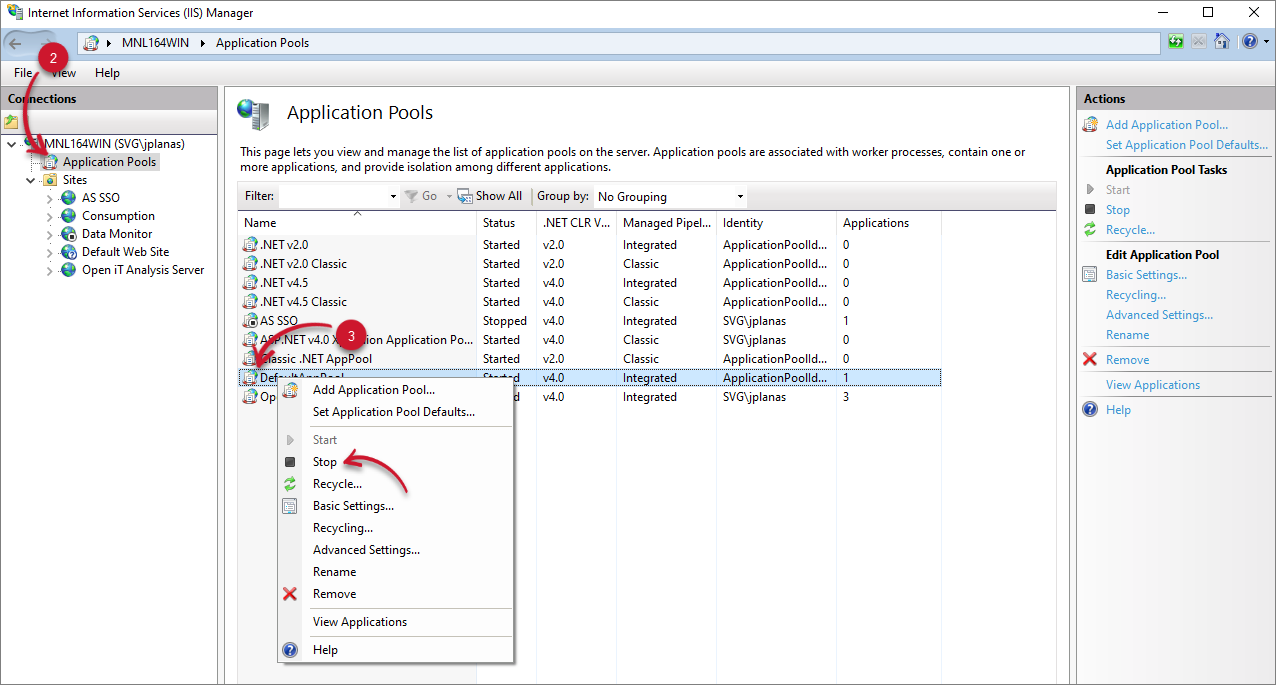1276x685 pixels.
Task: Click the Default Web Site globe icon
Action: 69,252
